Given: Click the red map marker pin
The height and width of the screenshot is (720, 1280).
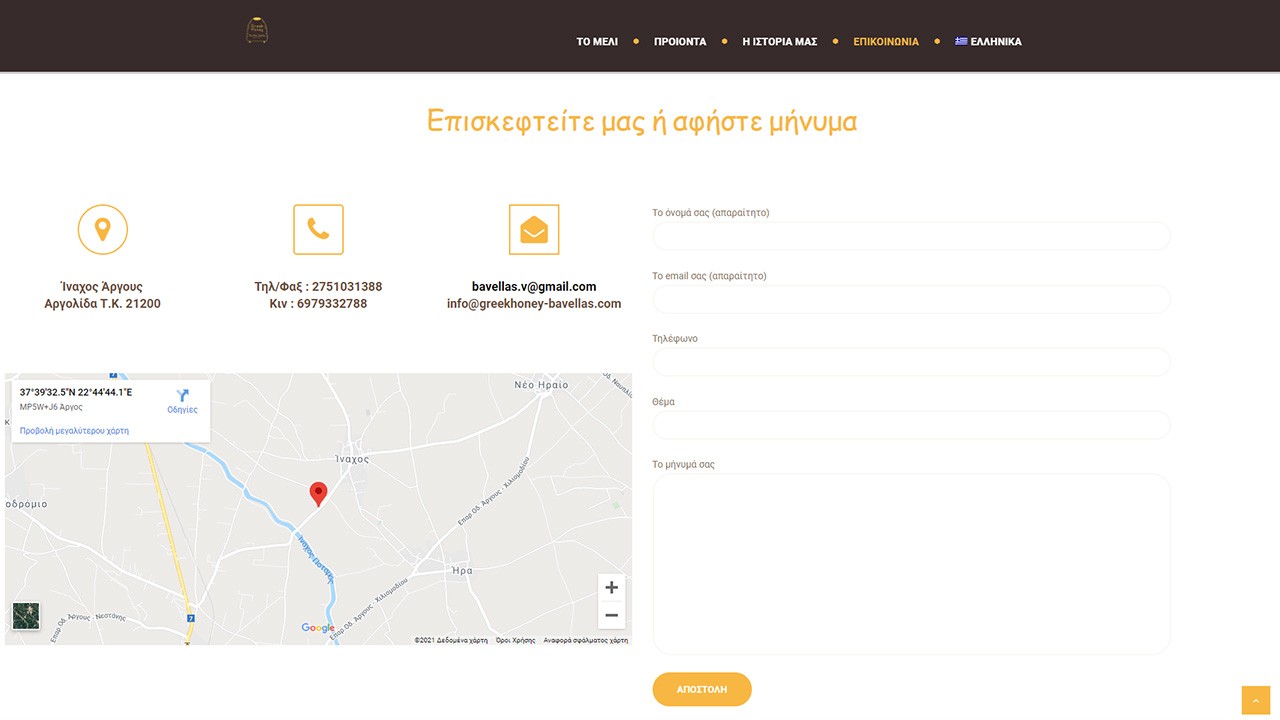Looking at the screenshot, I should [x=318, y=493].
